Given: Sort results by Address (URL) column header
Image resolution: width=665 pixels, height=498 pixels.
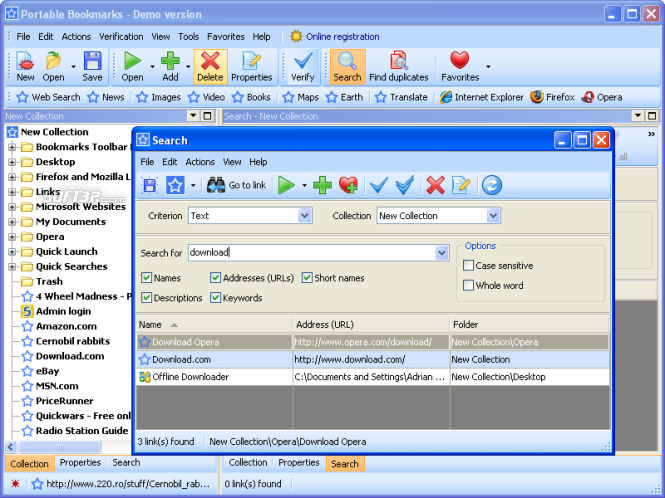Looking at the screenshot, I should click(x=371, y=325).
